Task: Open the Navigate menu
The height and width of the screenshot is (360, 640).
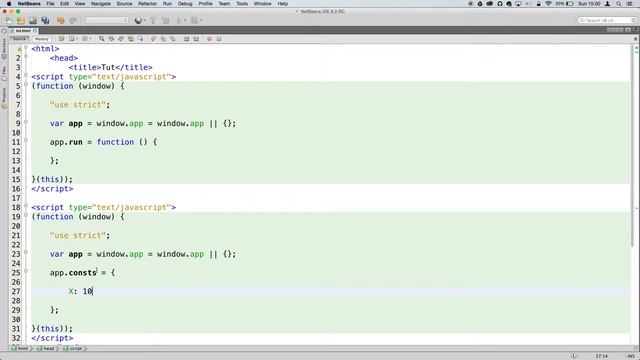Action: pyautogui.click(x=100, y=4)
